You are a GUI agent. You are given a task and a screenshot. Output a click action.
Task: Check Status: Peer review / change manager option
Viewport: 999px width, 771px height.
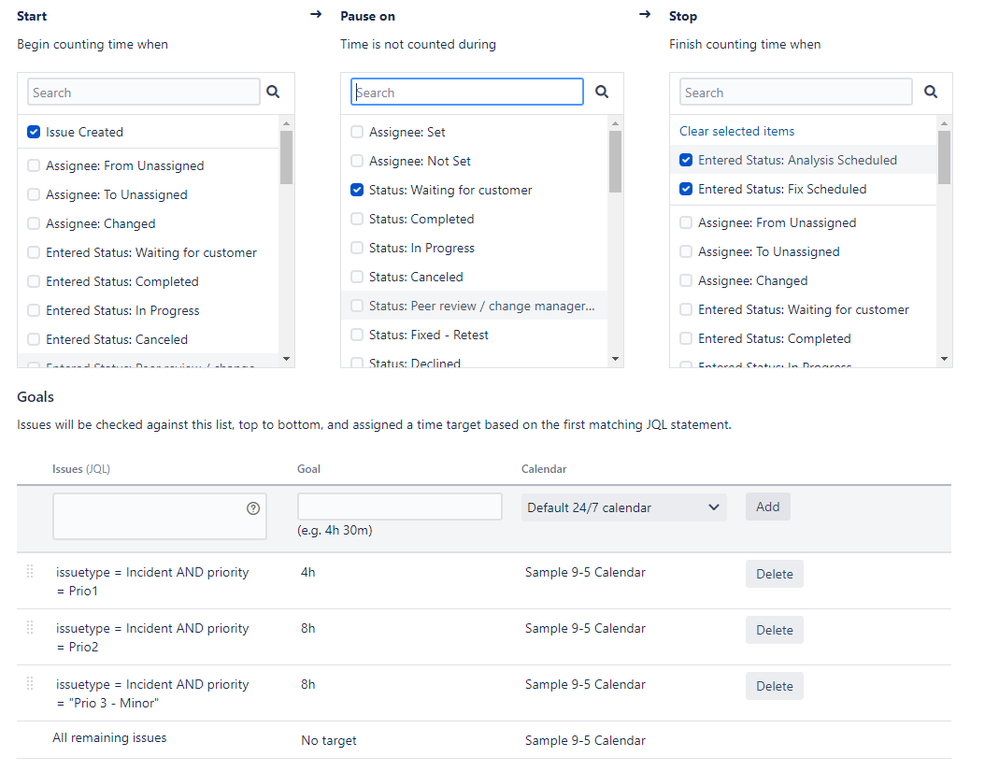tap(357, 306)
